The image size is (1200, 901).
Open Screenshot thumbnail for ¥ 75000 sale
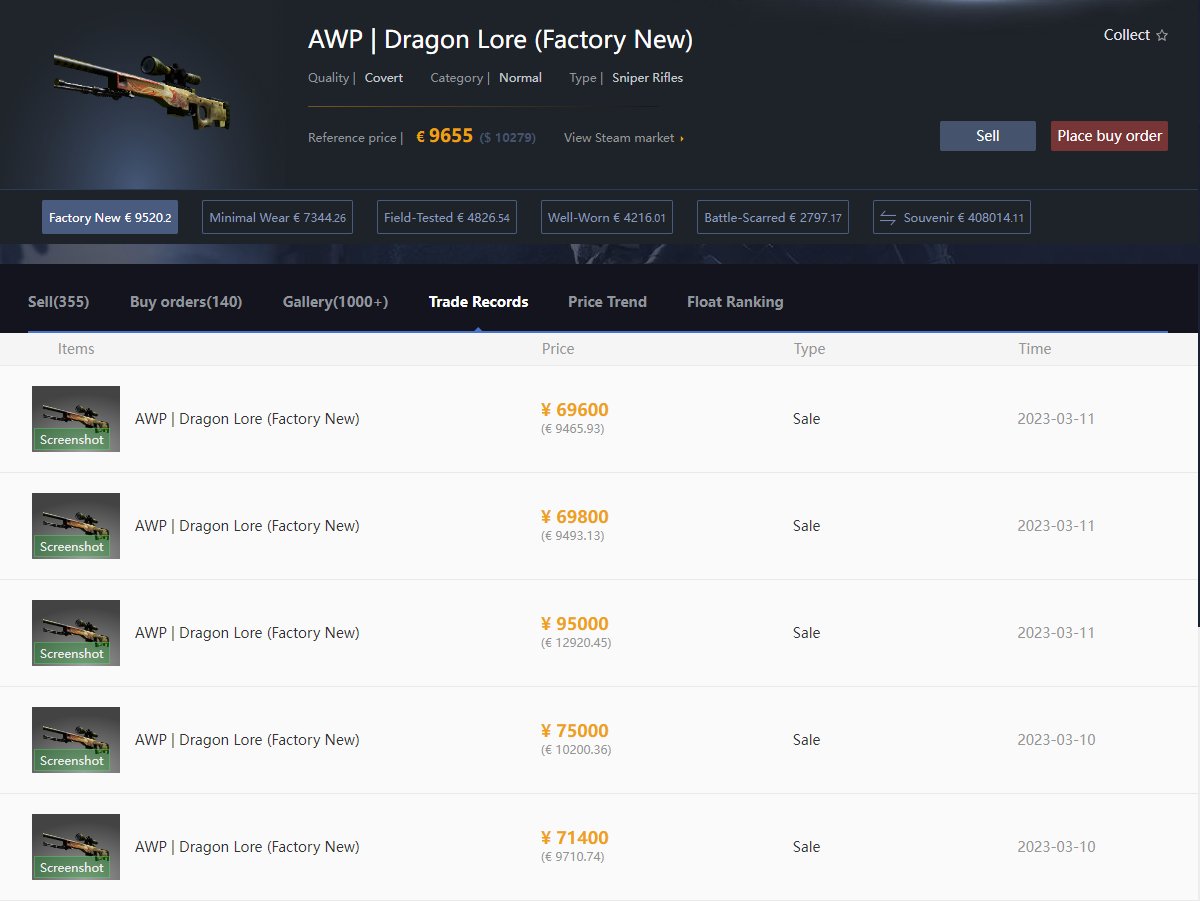pos(76,740)
